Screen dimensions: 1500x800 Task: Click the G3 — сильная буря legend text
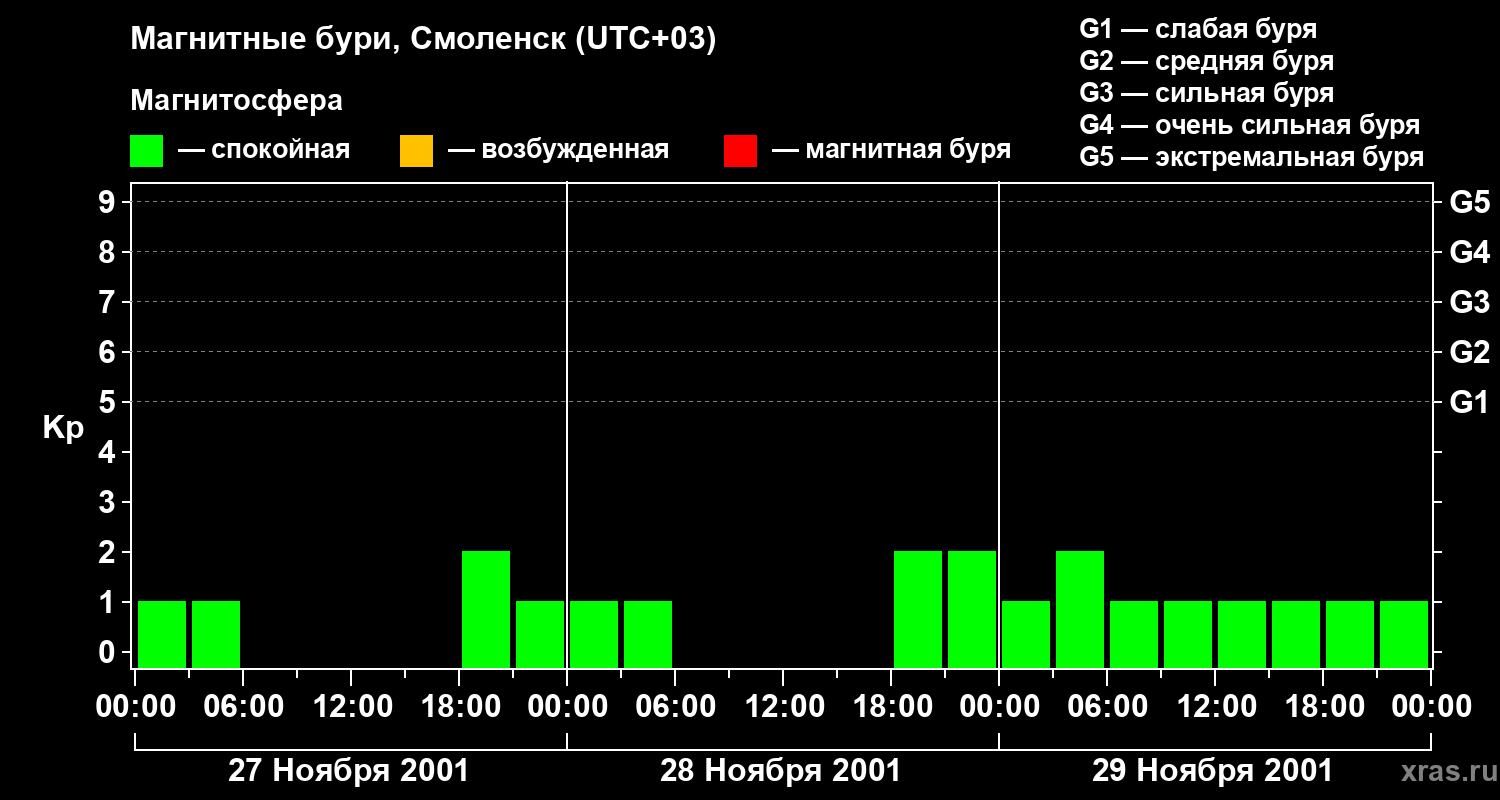click(1206, 93)
